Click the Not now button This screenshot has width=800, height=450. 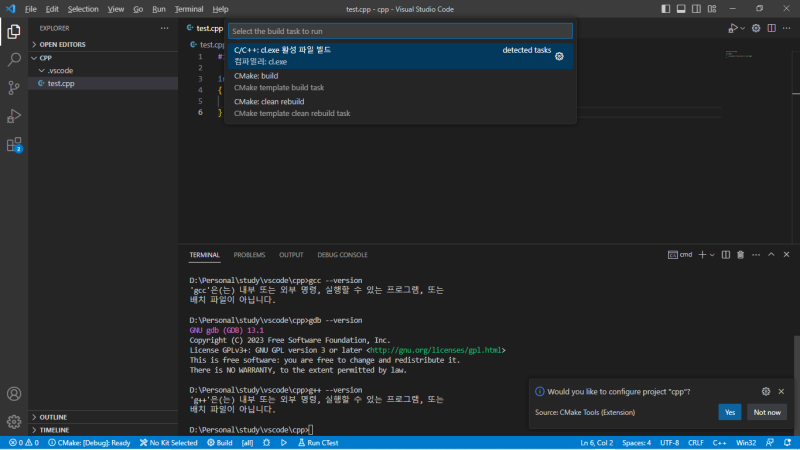(x=766, y=412)
